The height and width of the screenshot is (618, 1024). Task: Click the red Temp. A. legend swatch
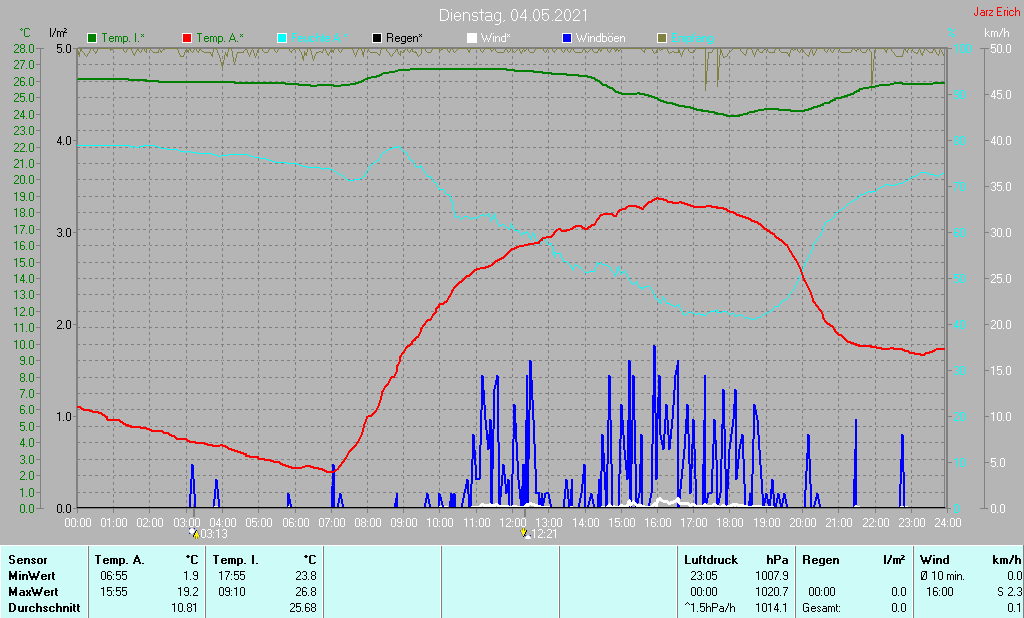tap(187, 38)
